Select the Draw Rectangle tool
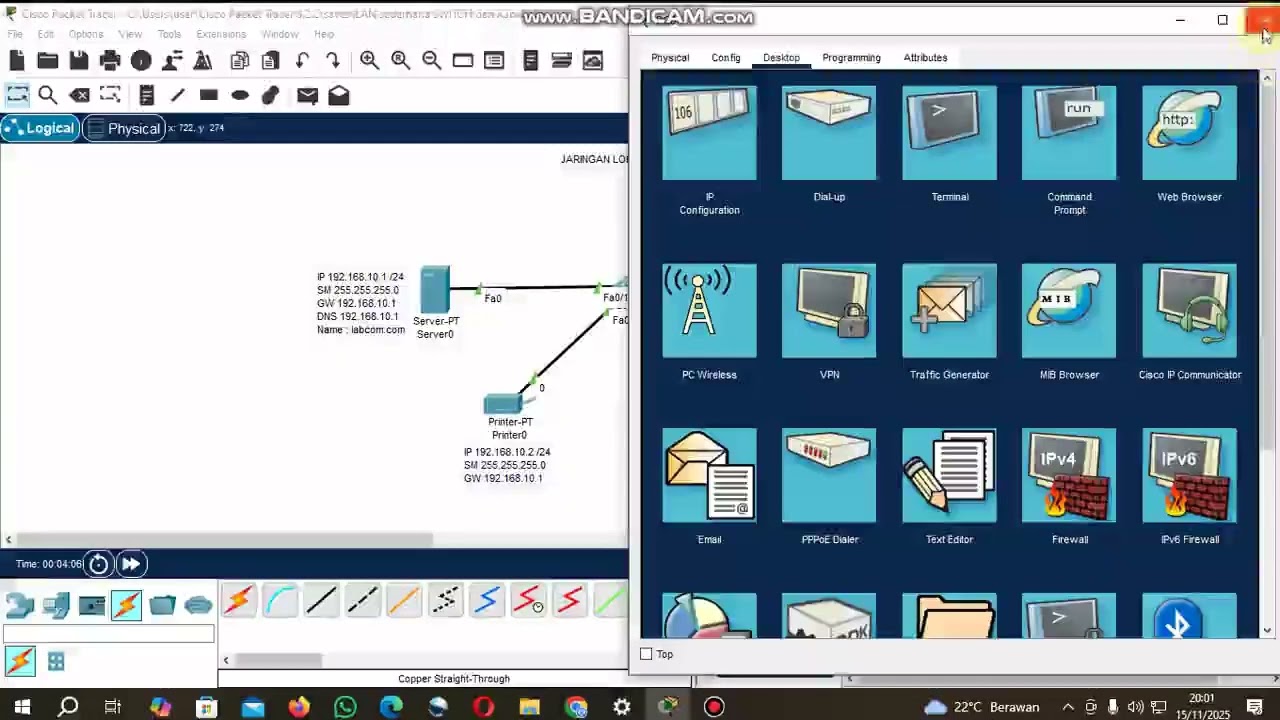The image size is (1280, 720). [x=208, y=95]
